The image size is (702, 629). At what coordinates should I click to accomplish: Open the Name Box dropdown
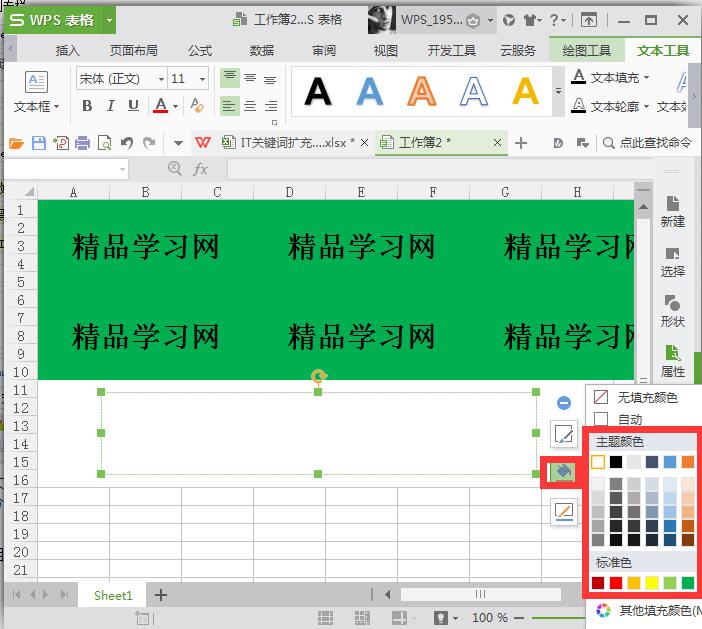point(122,169)
